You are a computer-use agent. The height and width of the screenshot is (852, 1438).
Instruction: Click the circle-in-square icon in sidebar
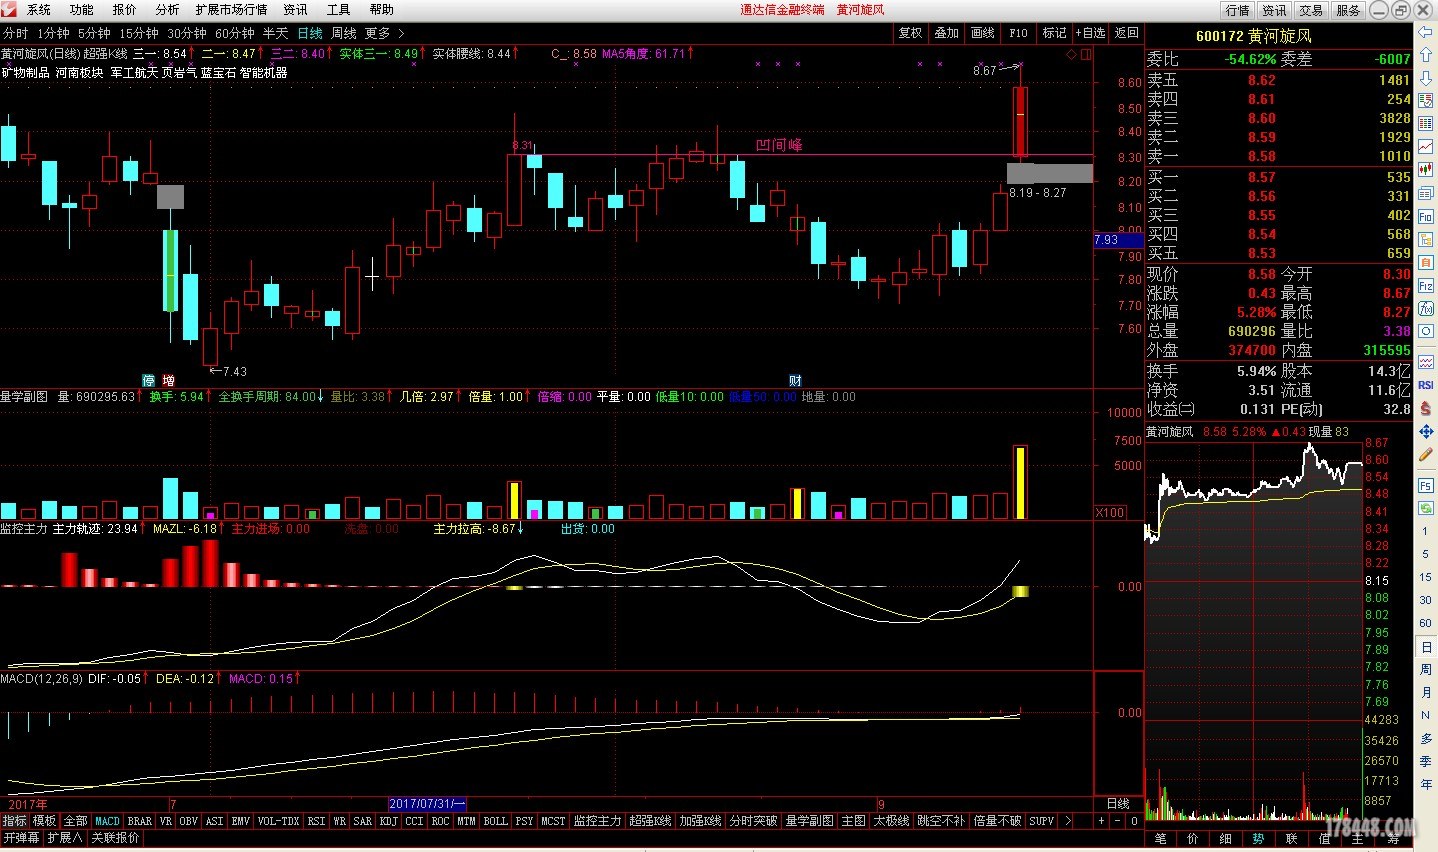1426,330
